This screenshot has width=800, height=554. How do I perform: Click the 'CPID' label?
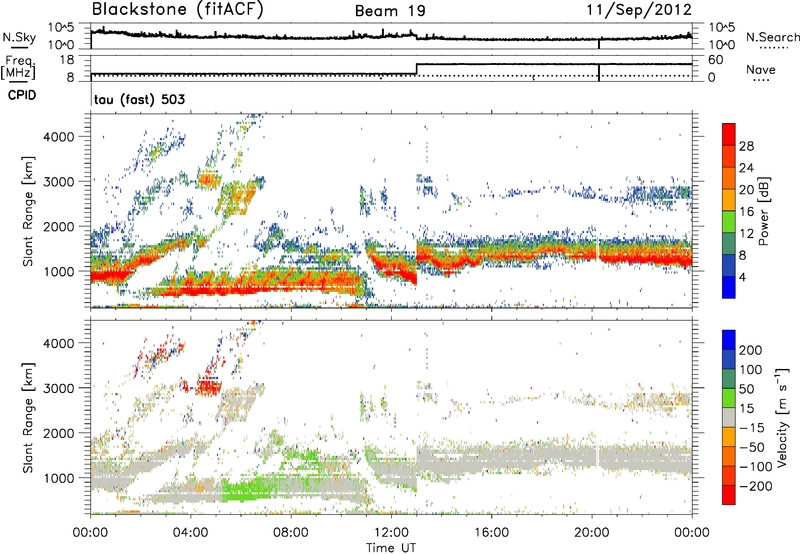tap(22, 95)
